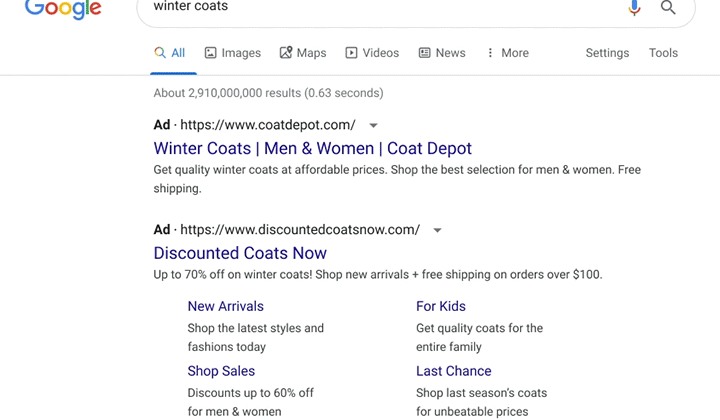Click the https://www.discountedcoatsnow.com/ URL text
Viewport: 720px width, 420px height.
click(300, 230)
